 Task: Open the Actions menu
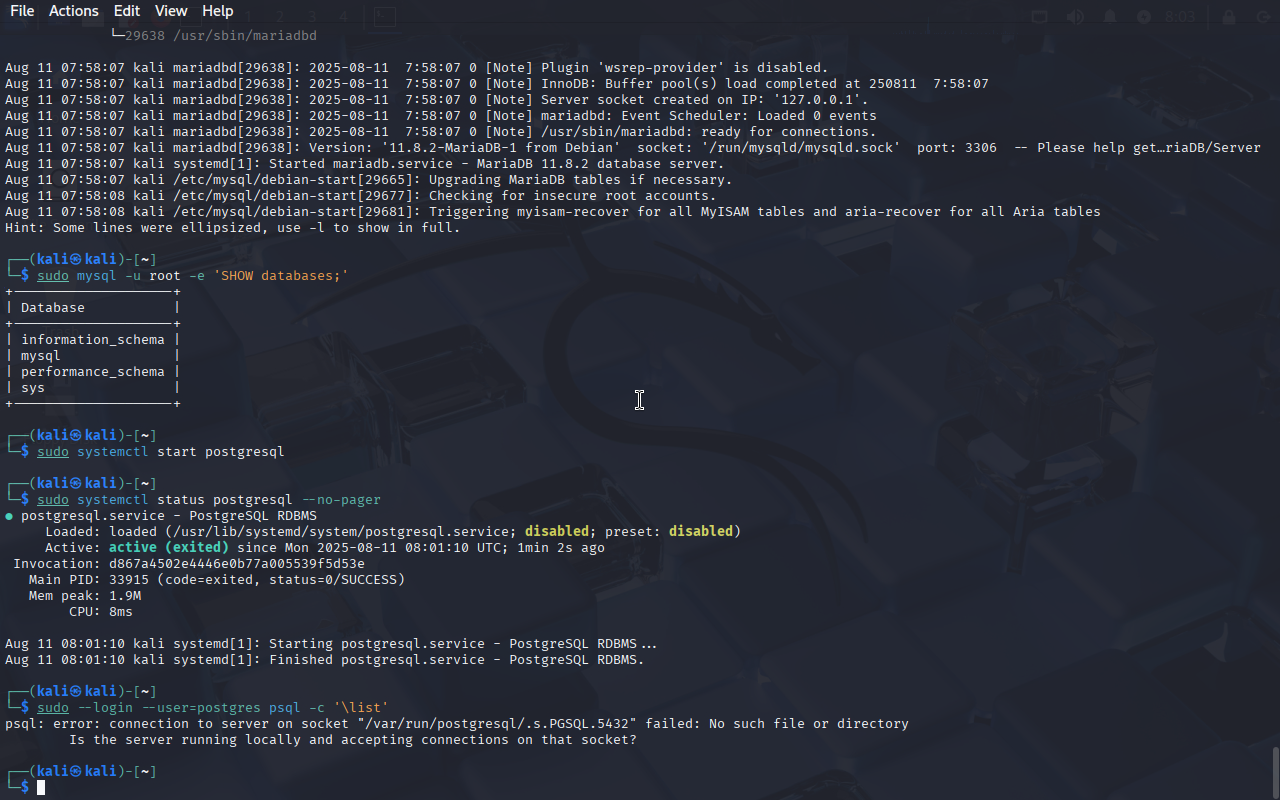74,11
